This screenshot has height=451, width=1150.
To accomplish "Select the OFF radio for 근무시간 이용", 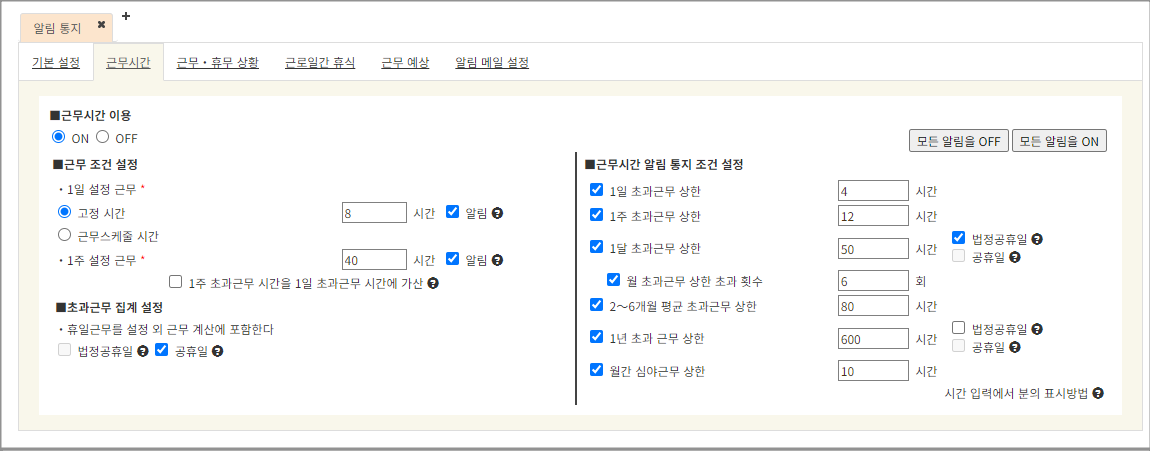I will 102,137.
